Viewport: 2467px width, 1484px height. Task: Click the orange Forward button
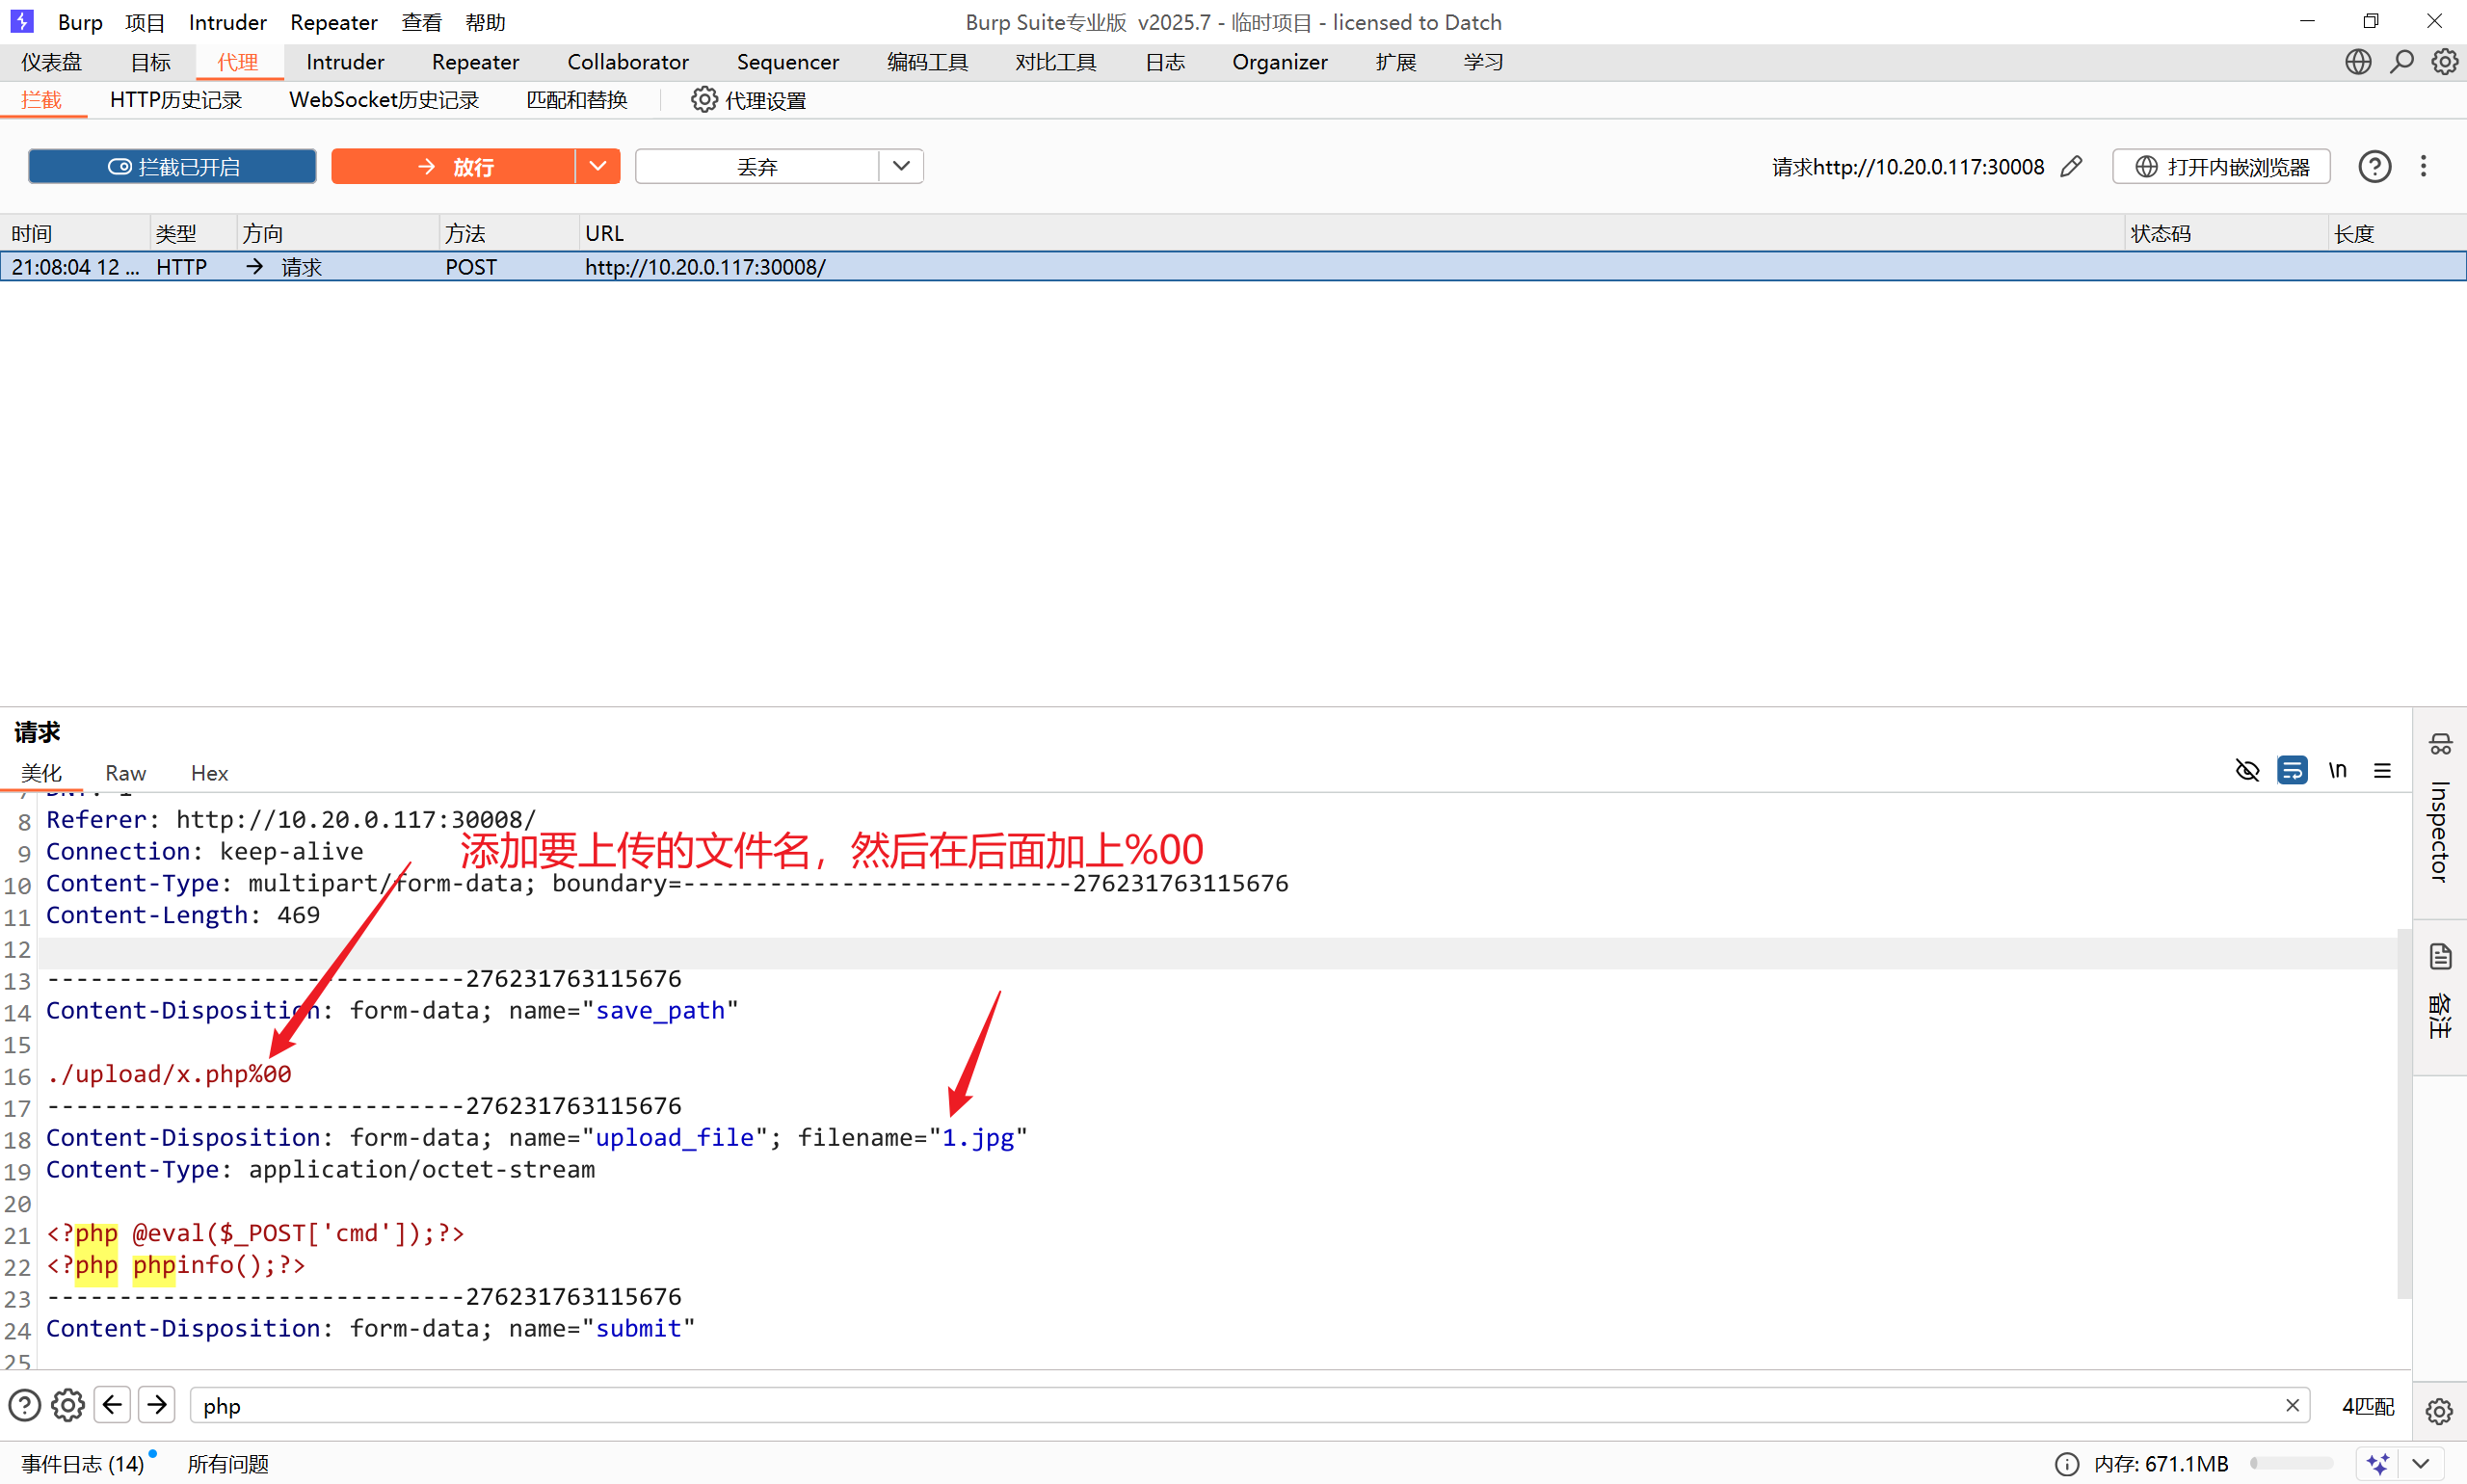click(x=453, y=166)
